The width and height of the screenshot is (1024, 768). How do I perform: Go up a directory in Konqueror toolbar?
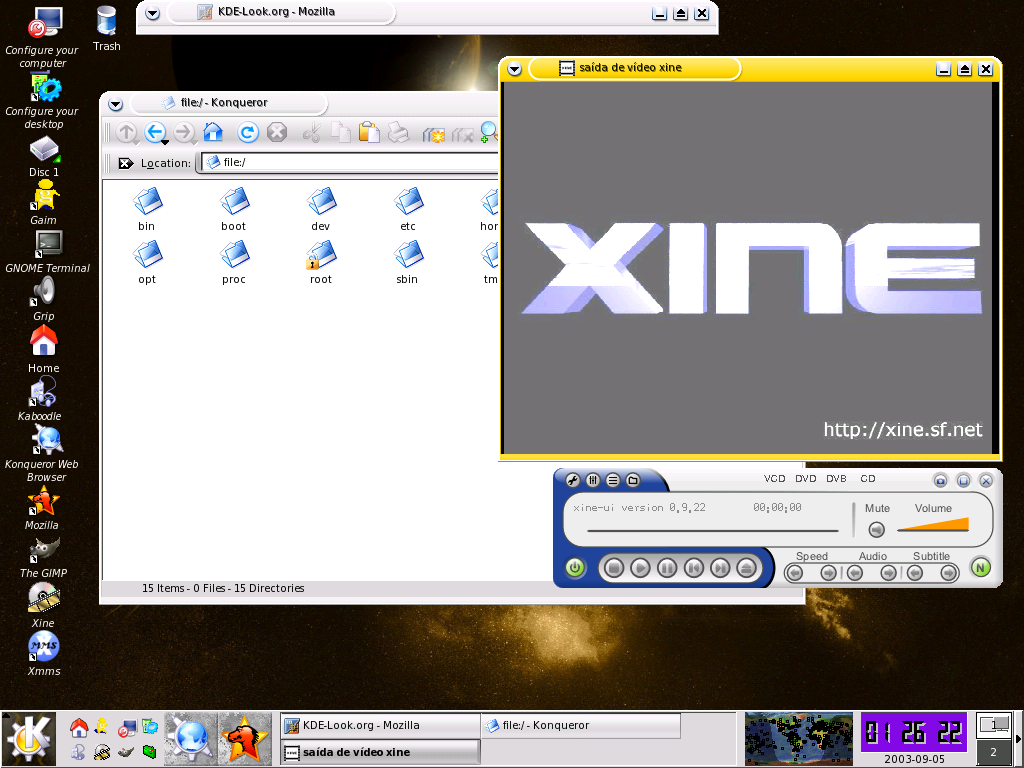(126, 133)
